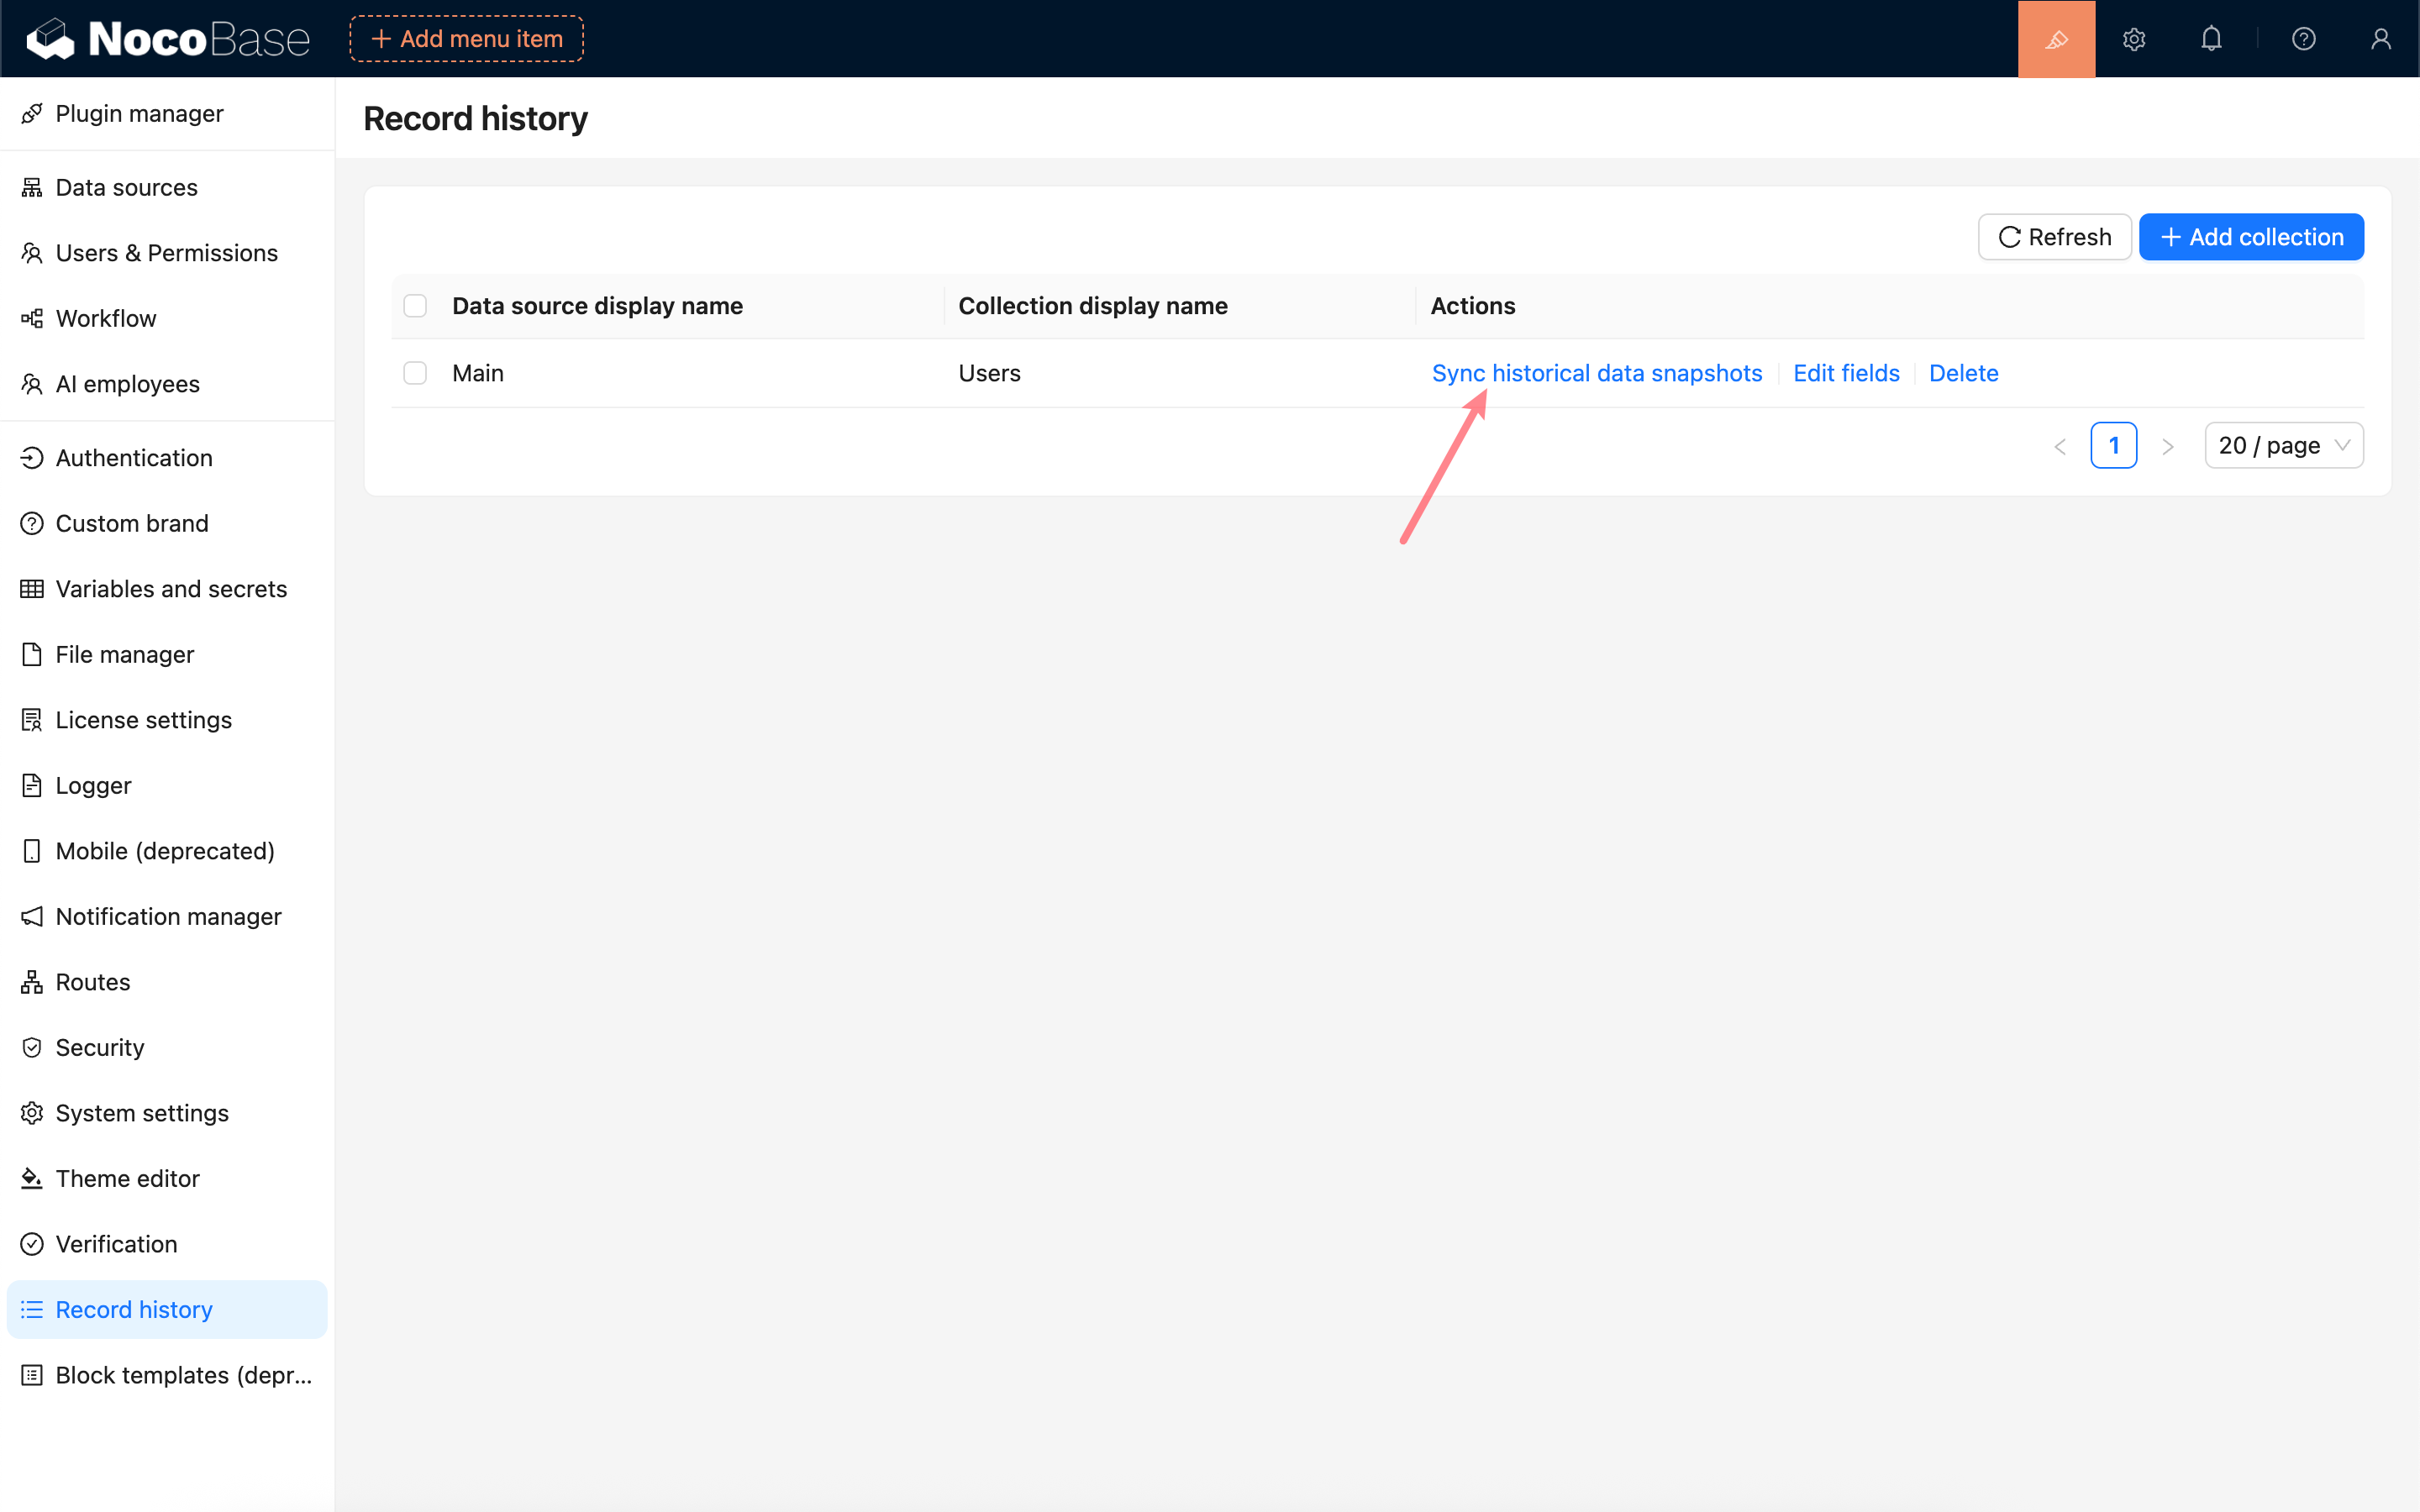This screenshot has width=2420, height=1512.
Task: Check the Main Users row checkbox
Action: (x=415, y=373)
